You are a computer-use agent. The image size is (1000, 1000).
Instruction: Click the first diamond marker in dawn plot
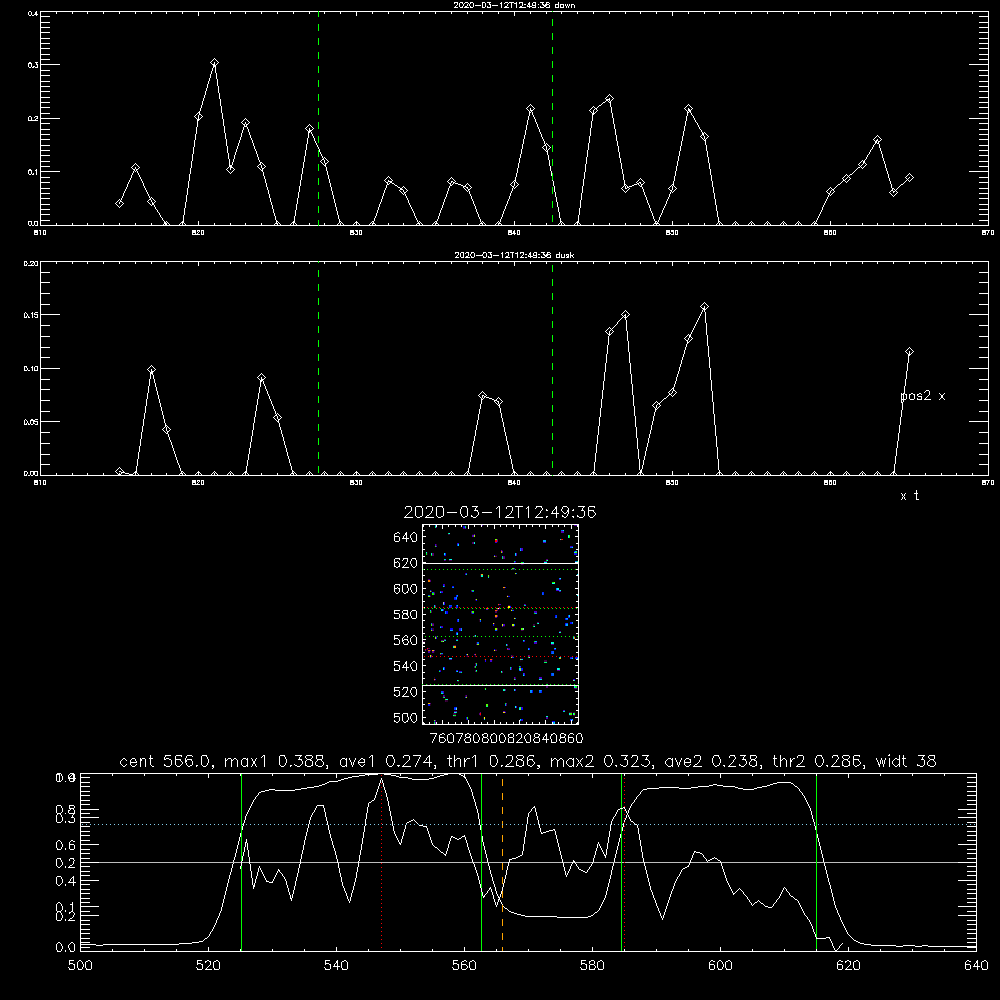click(119, 203)
